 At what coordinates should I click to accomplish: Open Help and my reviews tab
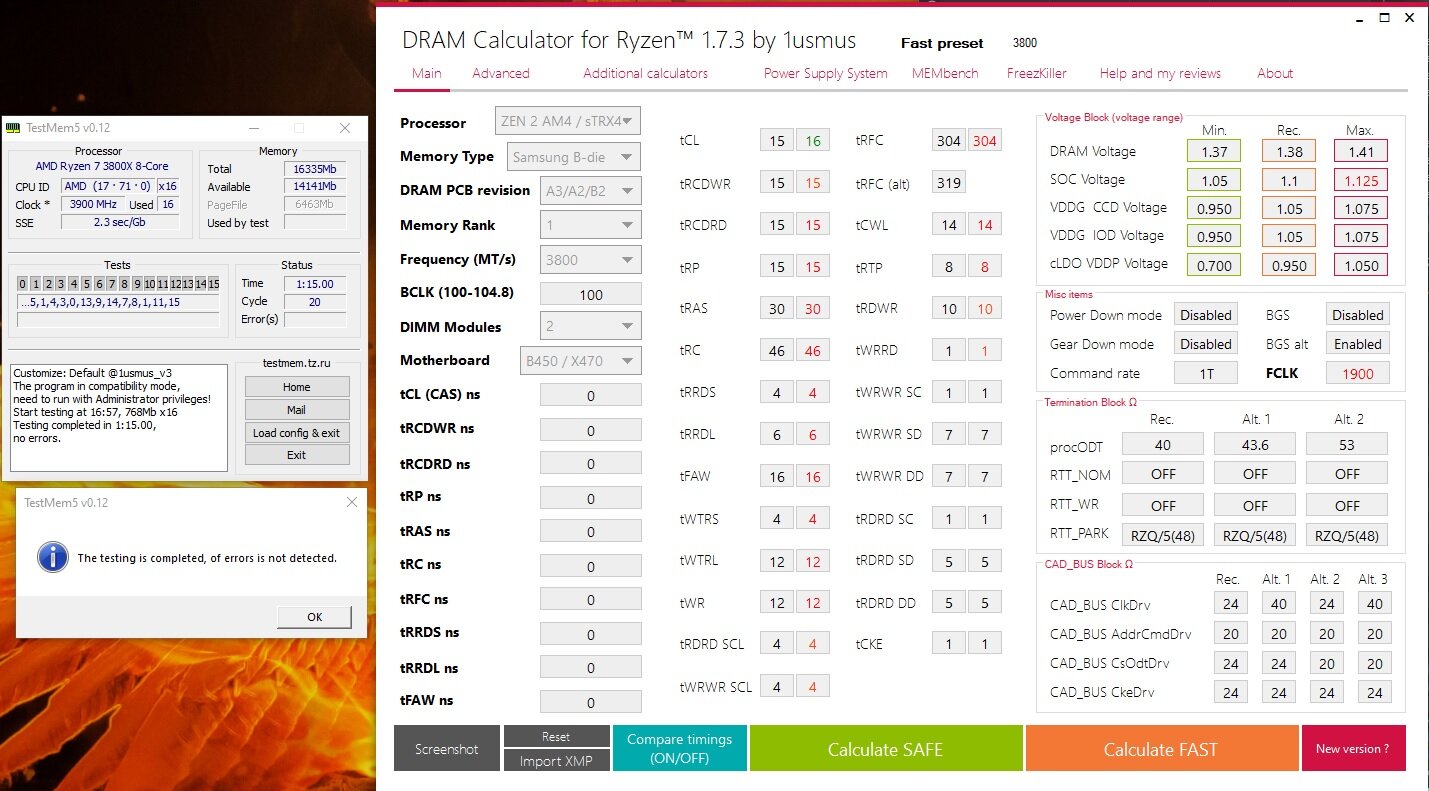coord(1160,73)
